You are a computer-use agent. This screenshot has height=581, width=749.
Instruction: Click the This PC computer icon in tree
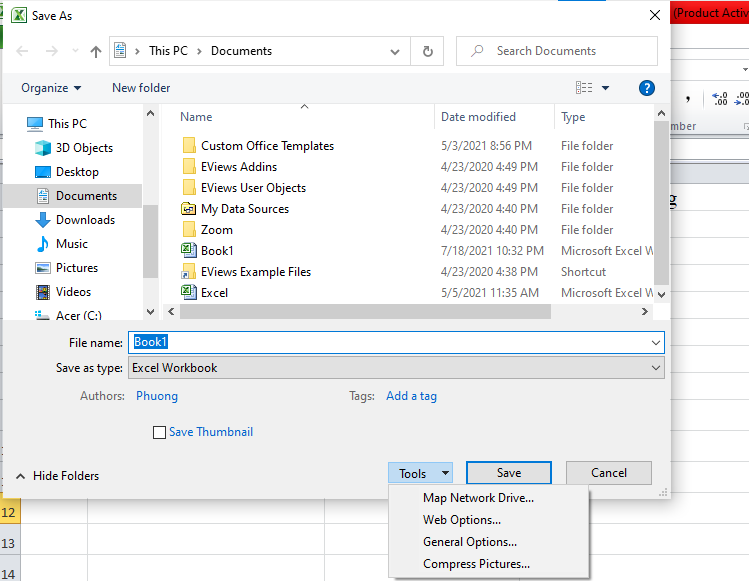tap(35, 124)
